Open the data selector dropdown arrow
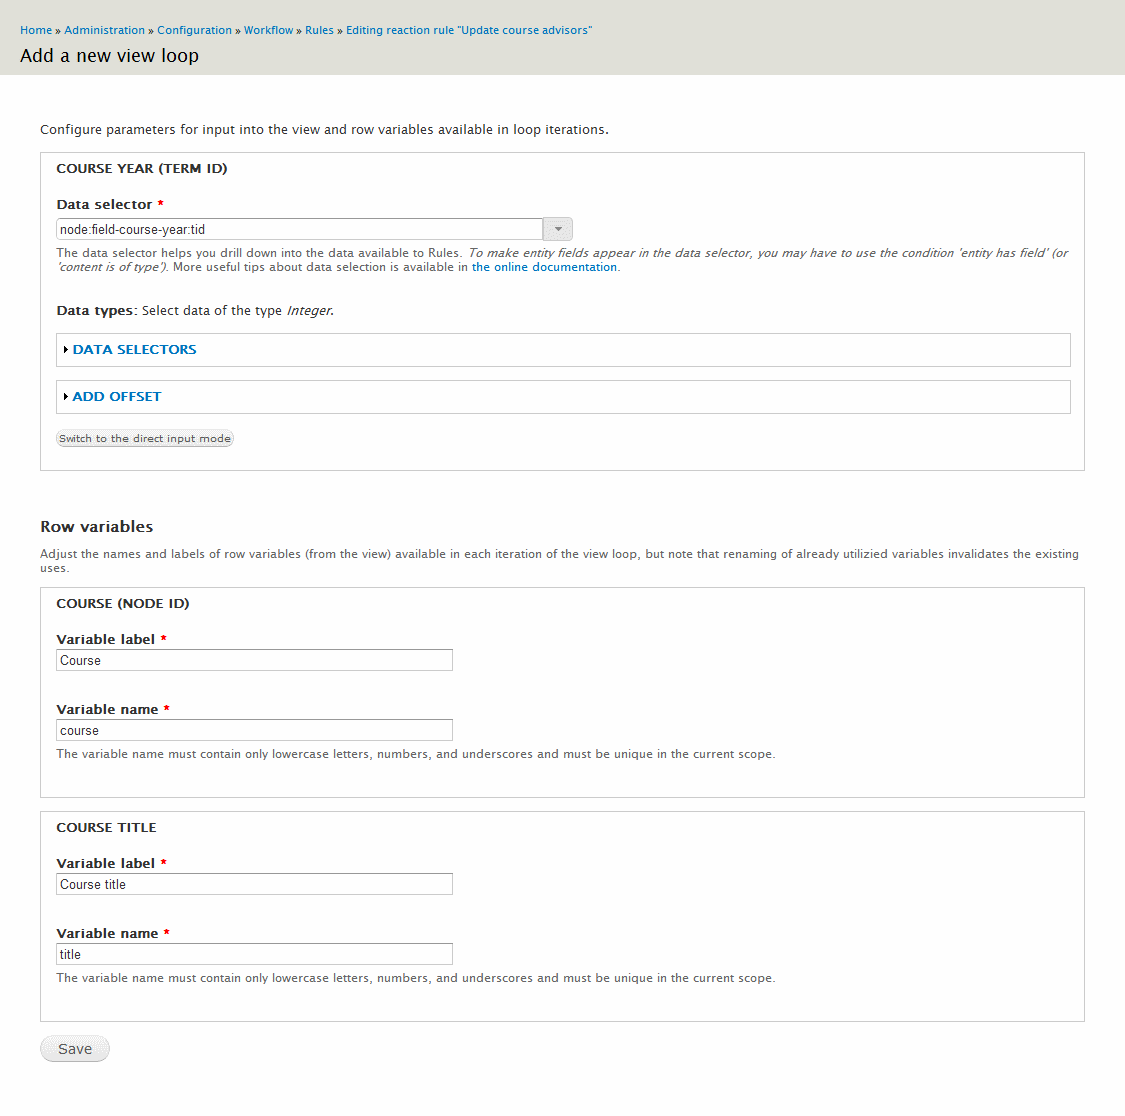 [557, 228]
